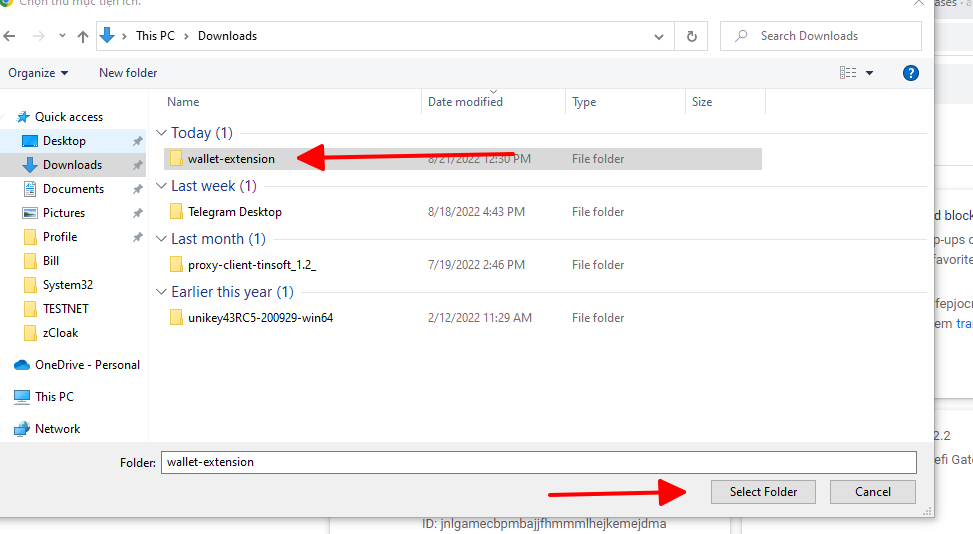Open OneDrive - Personal in sidebar
The width and height of the screenshot is (973, 534).
coord(87,365)
